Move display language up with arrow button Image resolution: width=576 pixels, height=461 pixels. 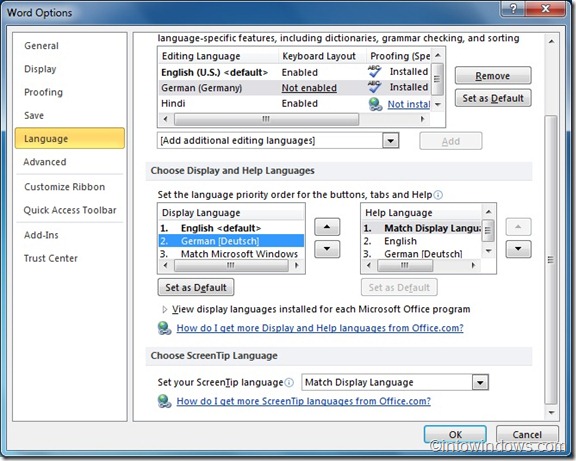(x=327, y=227)
